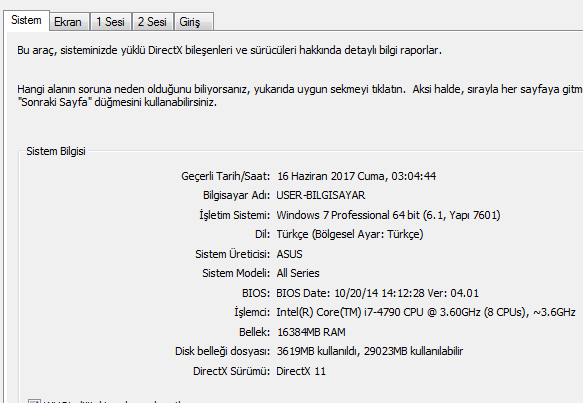Image resolution: width=583 pixels, height=403 pixels.
Task: Click the 'Geçerli Tarih/Saat:' label
Action: click(226, 176)
